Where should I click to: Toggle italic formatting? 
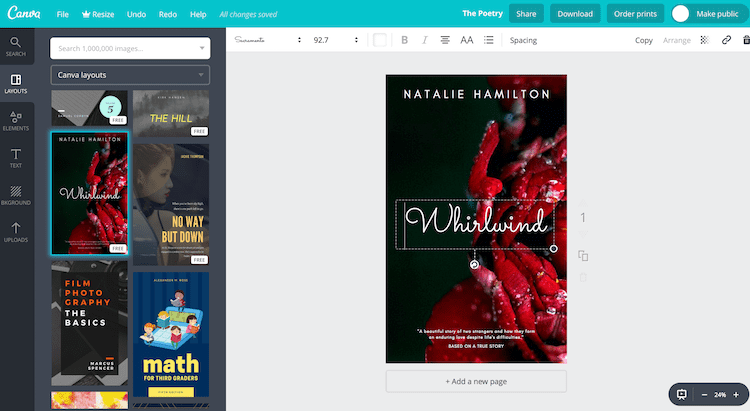(x=424, y=40)
